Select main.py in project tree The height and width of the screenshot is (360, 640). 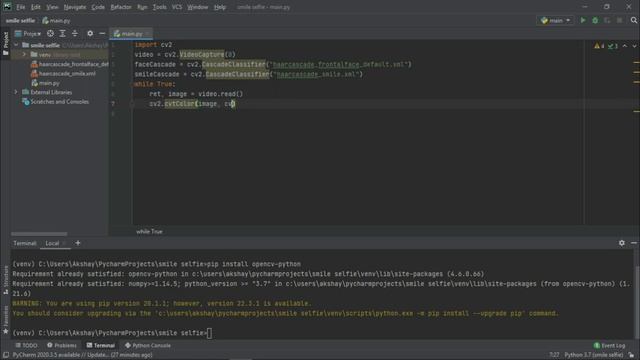(46, 83)
